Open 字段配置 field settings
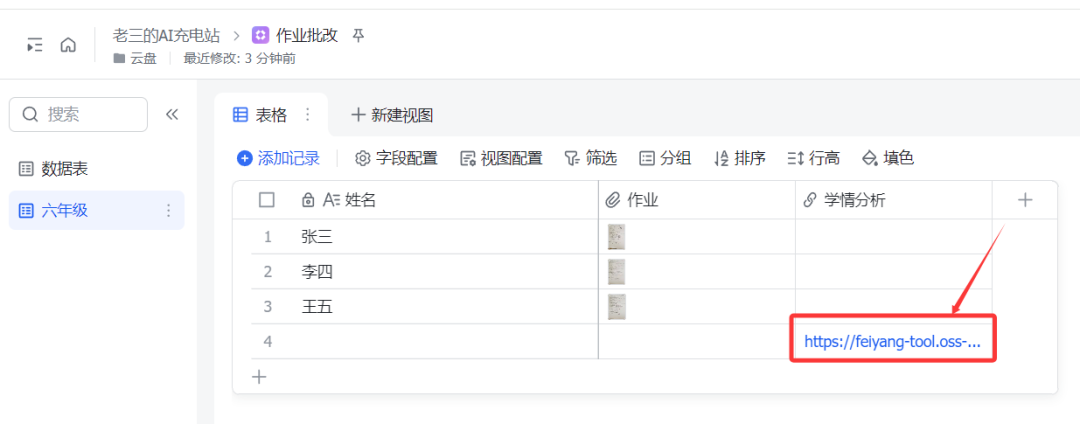 [x=397, y=158]
